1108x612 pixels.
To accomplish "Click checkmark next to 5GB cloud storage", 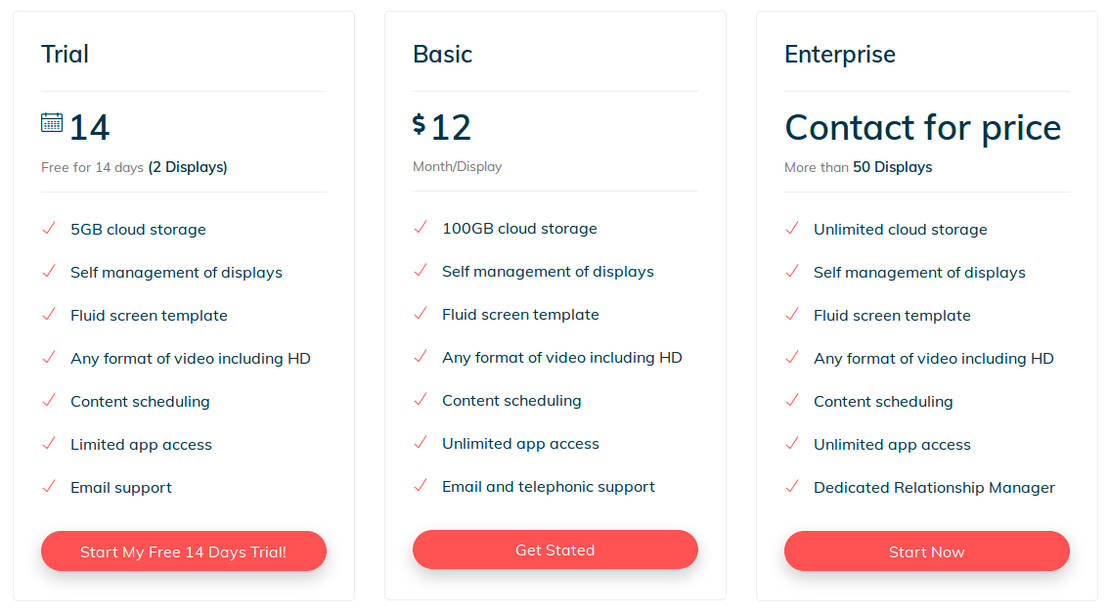I will [48, 229].
